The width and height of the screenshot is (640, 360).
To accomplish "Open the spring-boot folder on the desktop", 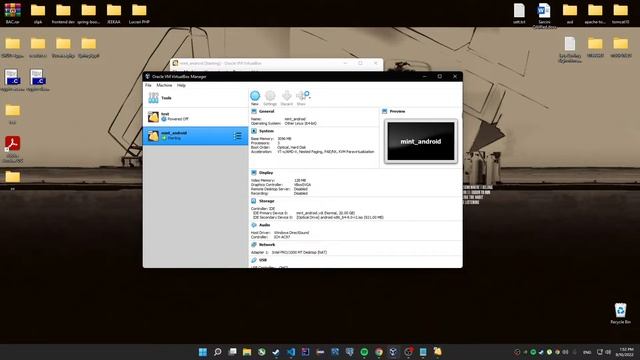I will click(x=88, y=13).
